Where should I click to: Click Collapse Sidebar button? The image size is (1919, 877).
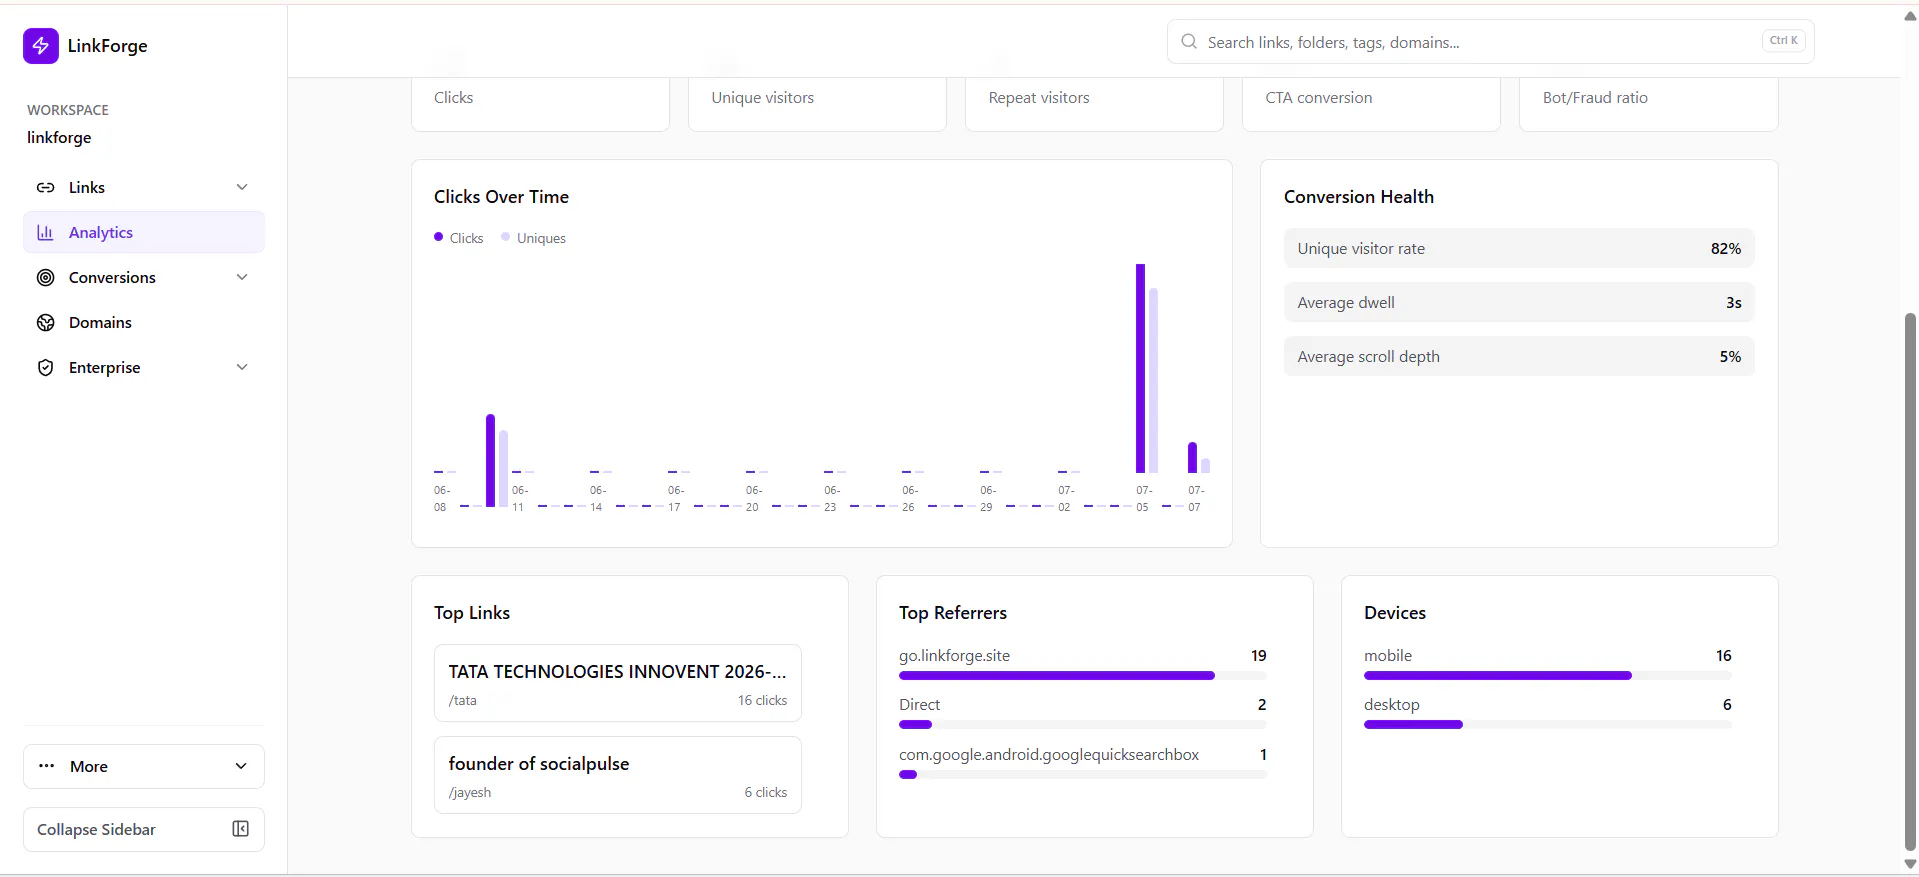click(x=144, y=830)
